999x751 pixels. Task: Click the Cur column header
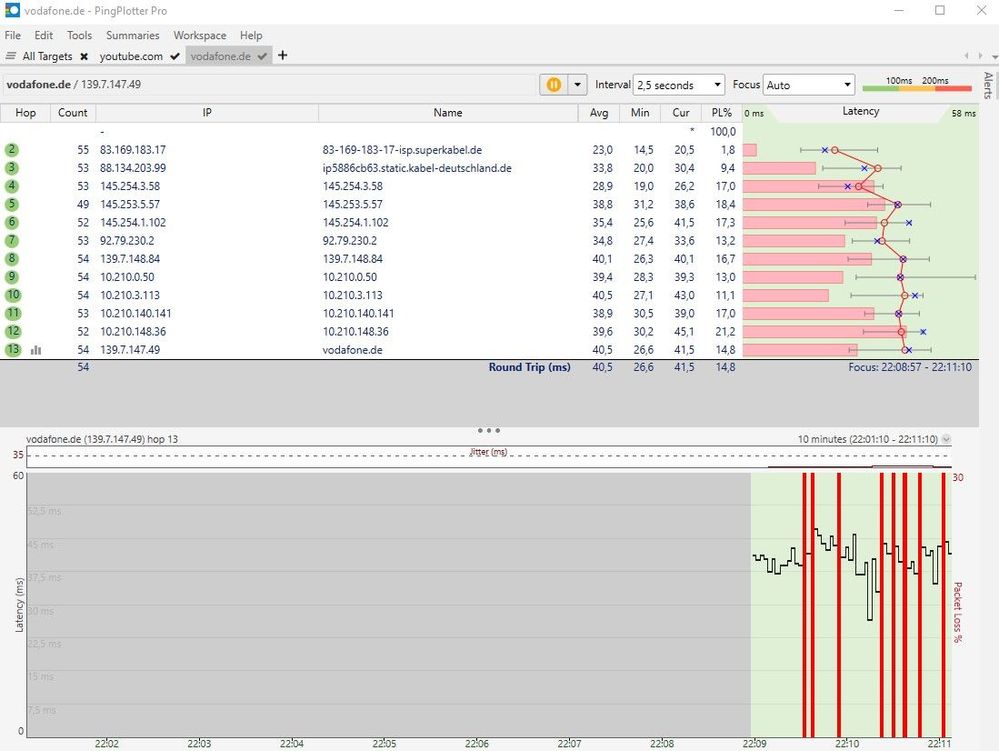pyautogui.click(x=681, y=113)
